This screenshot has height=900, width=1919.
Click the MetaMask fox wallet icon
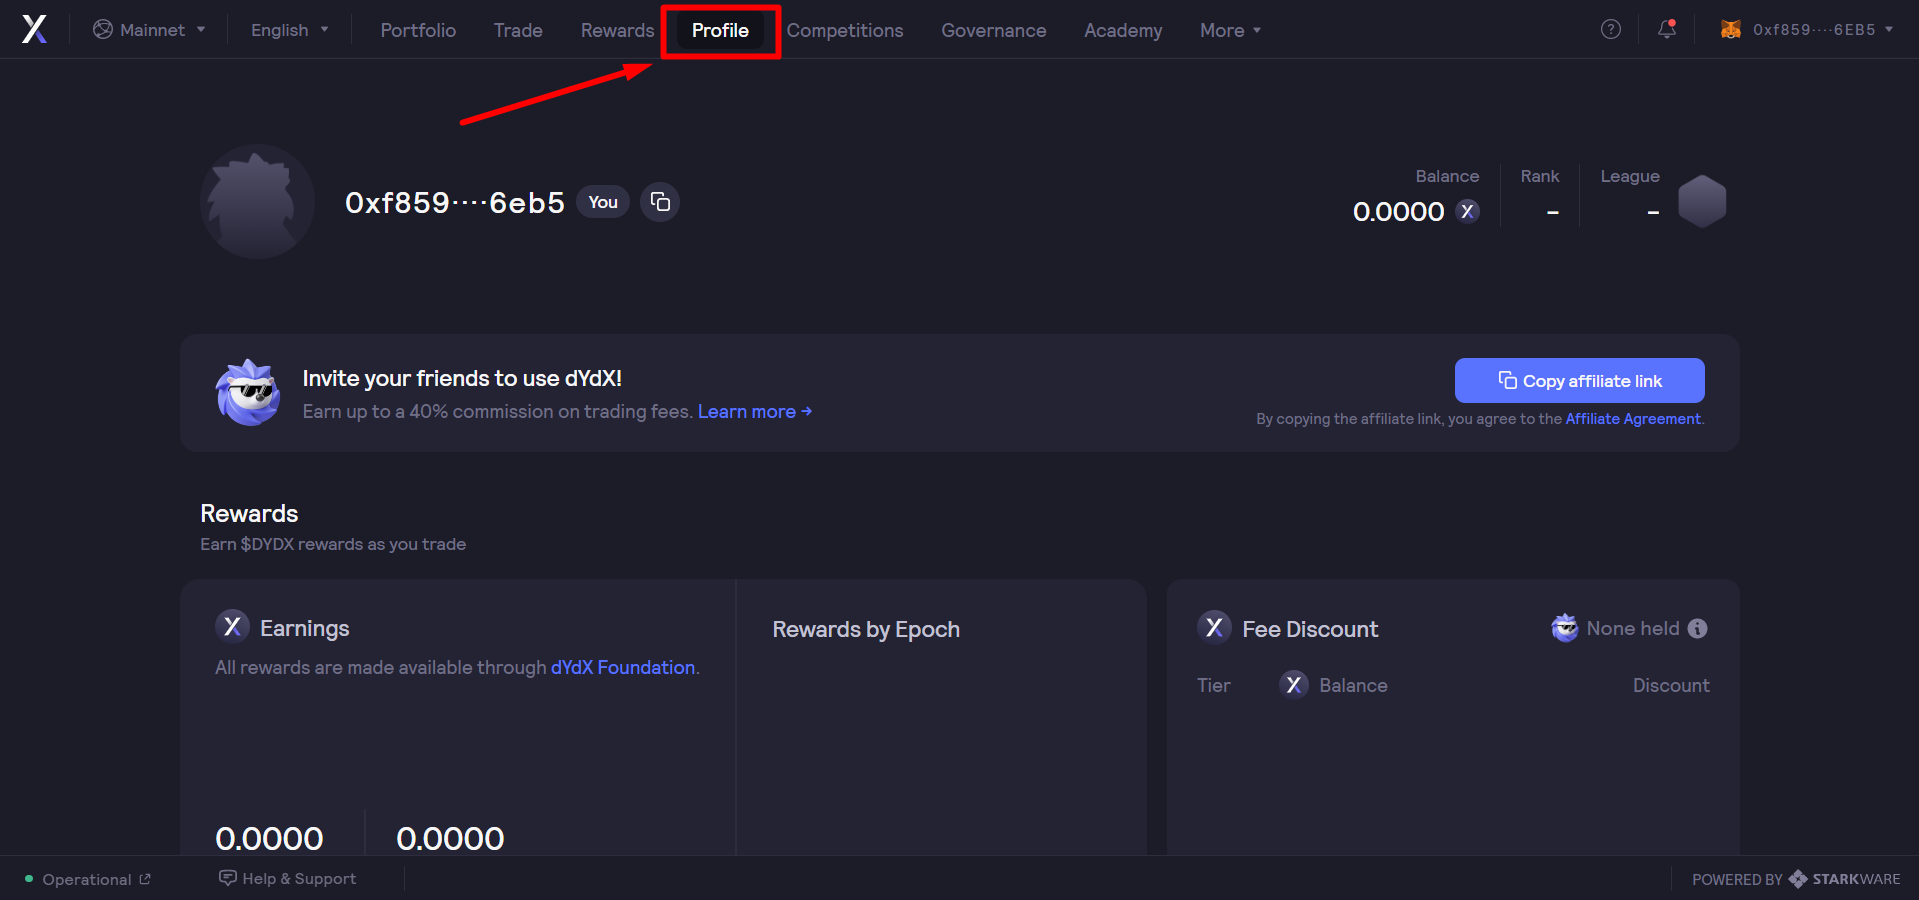(x=1730, y=29)
